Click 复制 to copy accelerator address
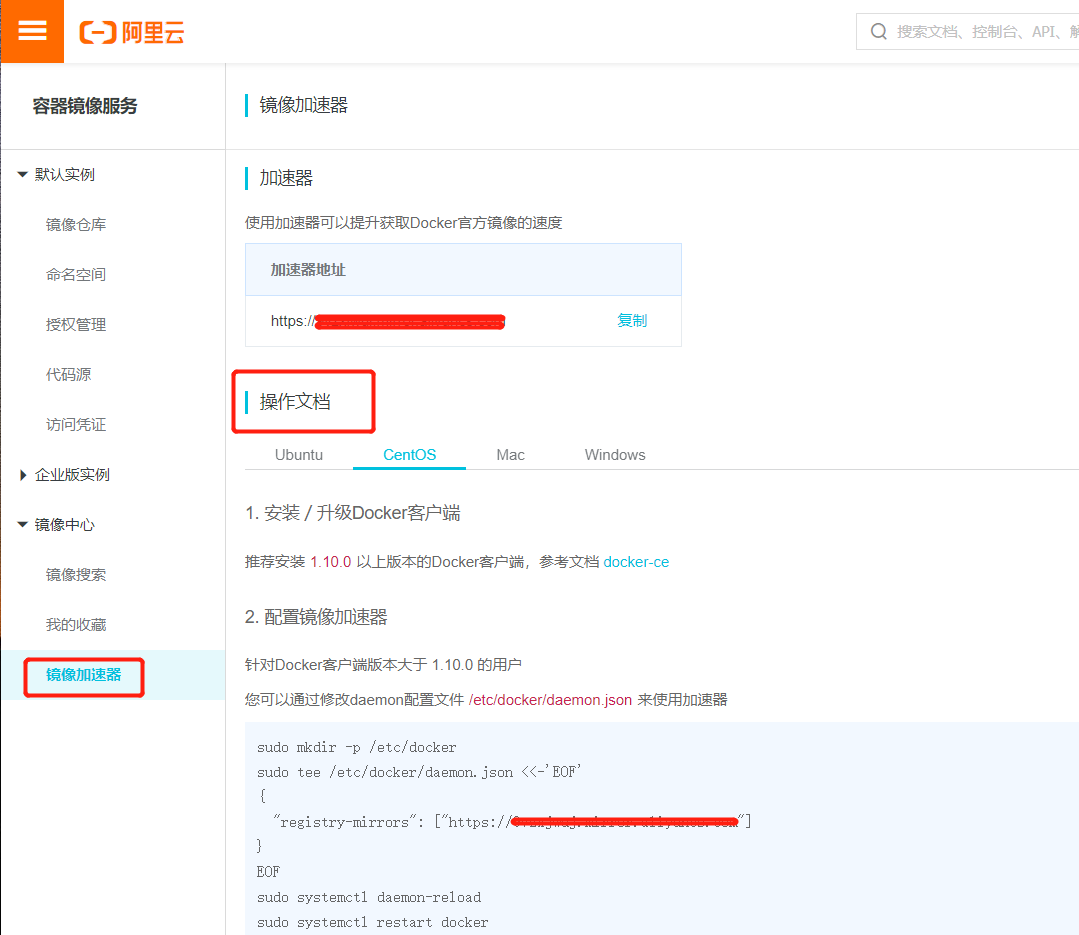This screenshot has width=1079, height=935. (632, 321)
